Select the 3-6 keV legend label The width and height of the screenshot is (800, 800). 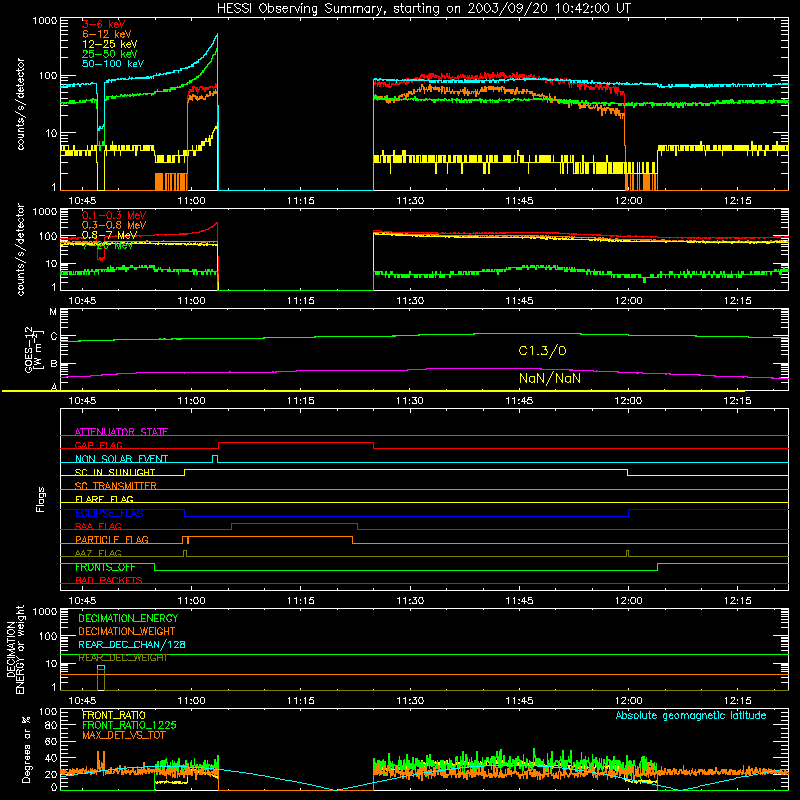pyautogui.click(x=103, y=24)
